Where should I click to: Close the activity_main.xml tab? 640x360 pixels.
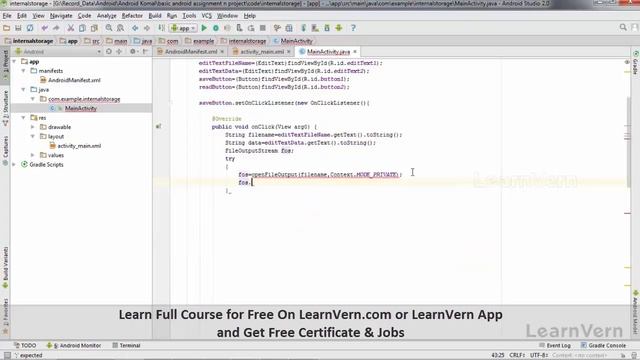point(289,52)
